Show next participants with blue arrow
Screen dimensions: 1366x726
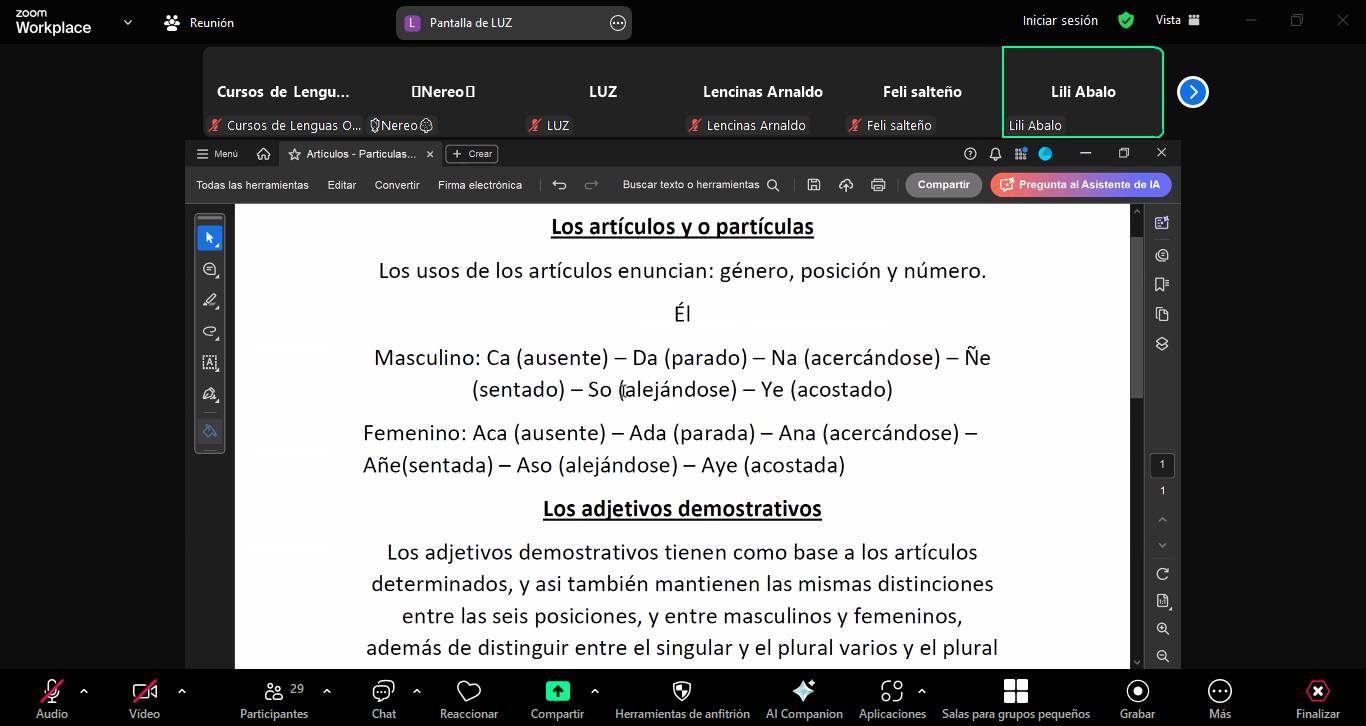[1192, 92]
